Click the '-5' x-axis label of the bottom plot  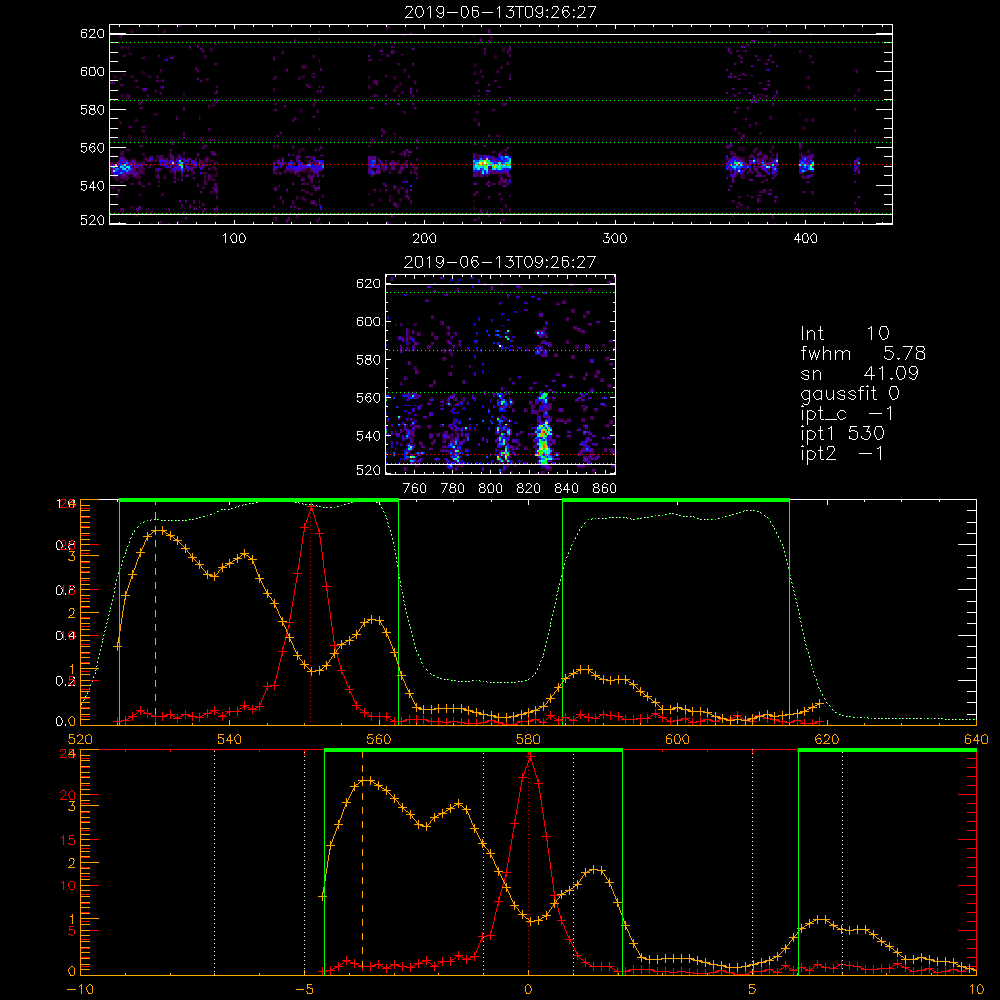[x=304, y=990]
